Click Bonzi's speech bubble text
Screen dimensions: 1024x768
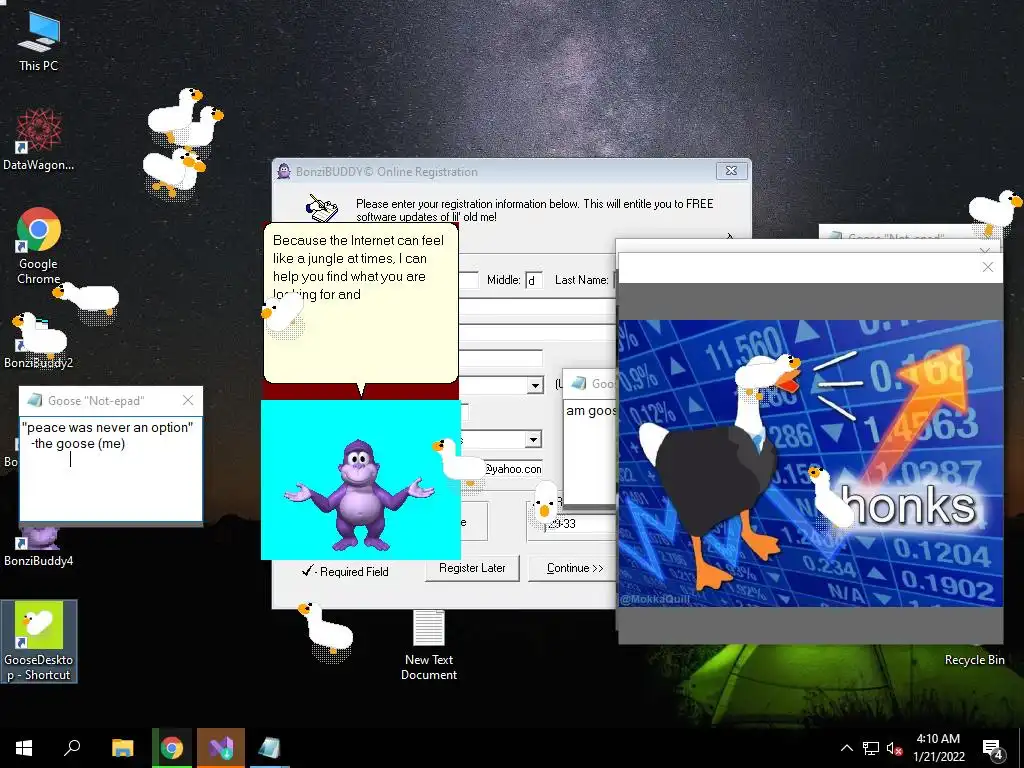(359, 268)
